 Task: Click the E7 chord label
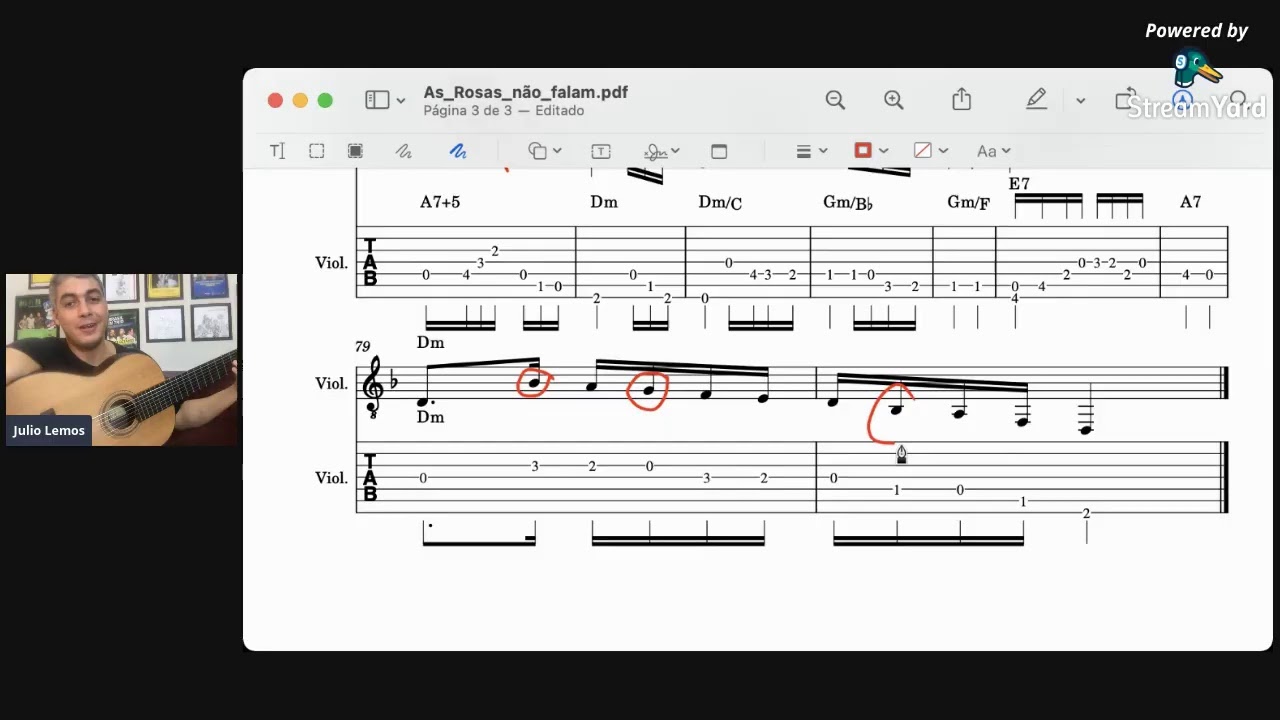1019,184
